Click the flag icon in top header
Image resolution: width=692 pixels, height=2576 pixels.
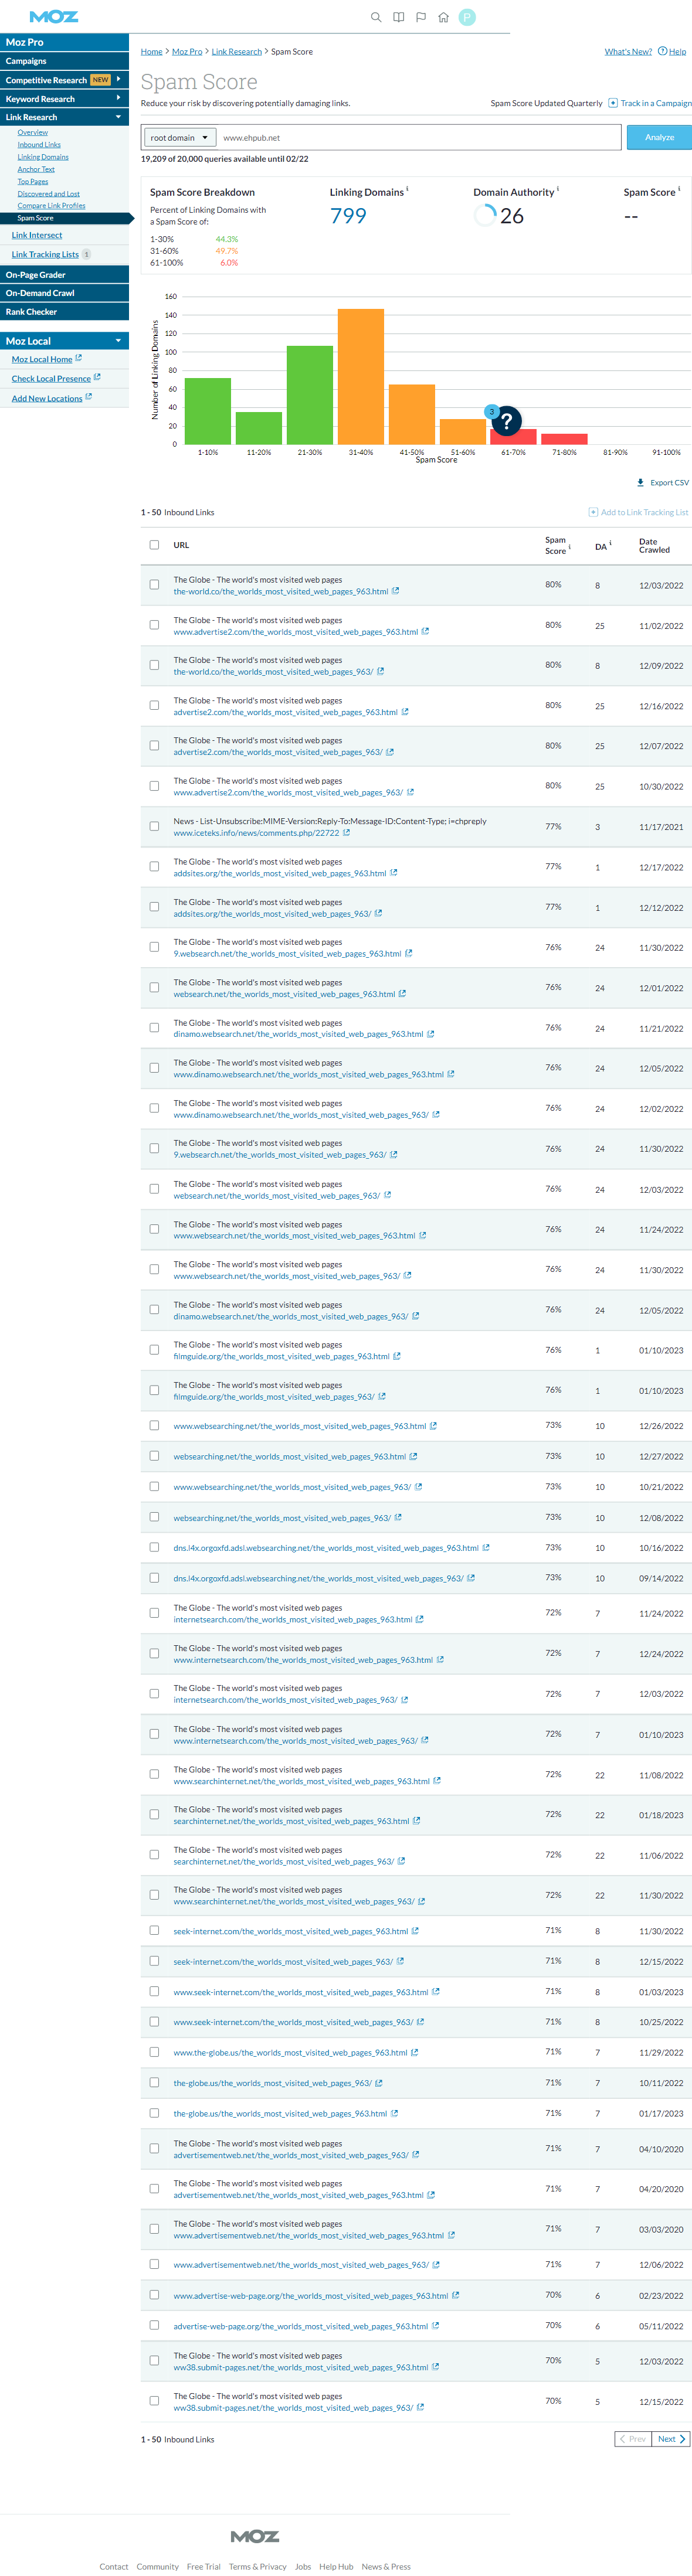(421, 17)
